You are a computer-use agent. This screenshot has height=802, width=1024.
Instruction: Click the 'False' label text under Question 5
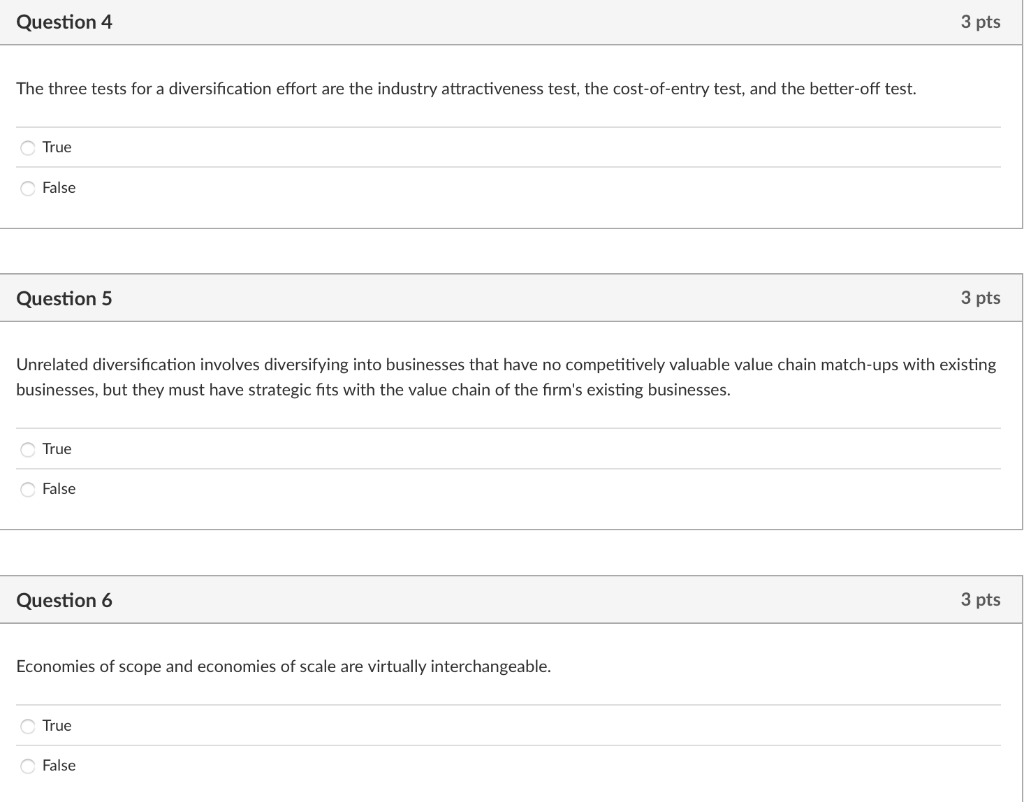click(59, 489)
